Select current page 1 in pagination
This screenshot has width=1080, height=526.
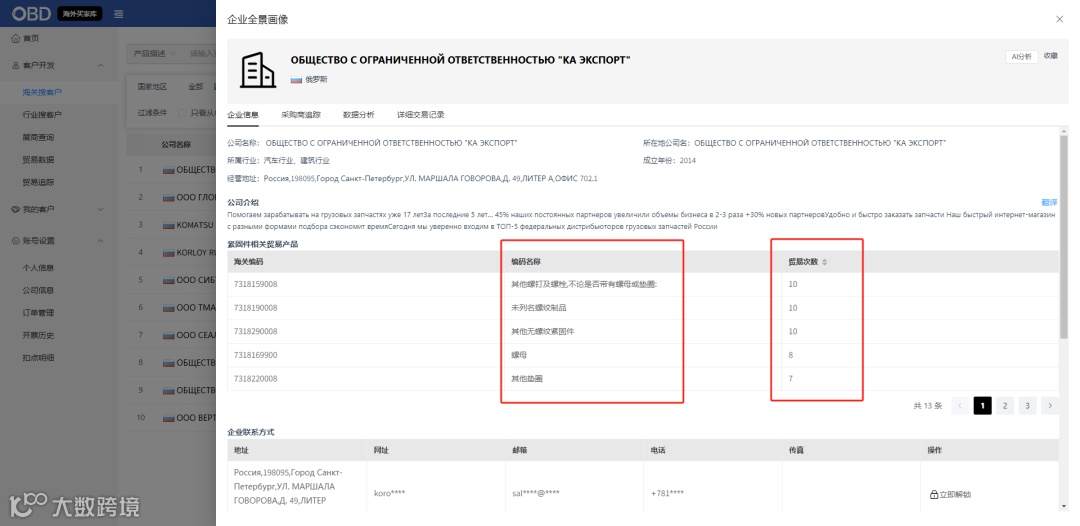point(982,406)
